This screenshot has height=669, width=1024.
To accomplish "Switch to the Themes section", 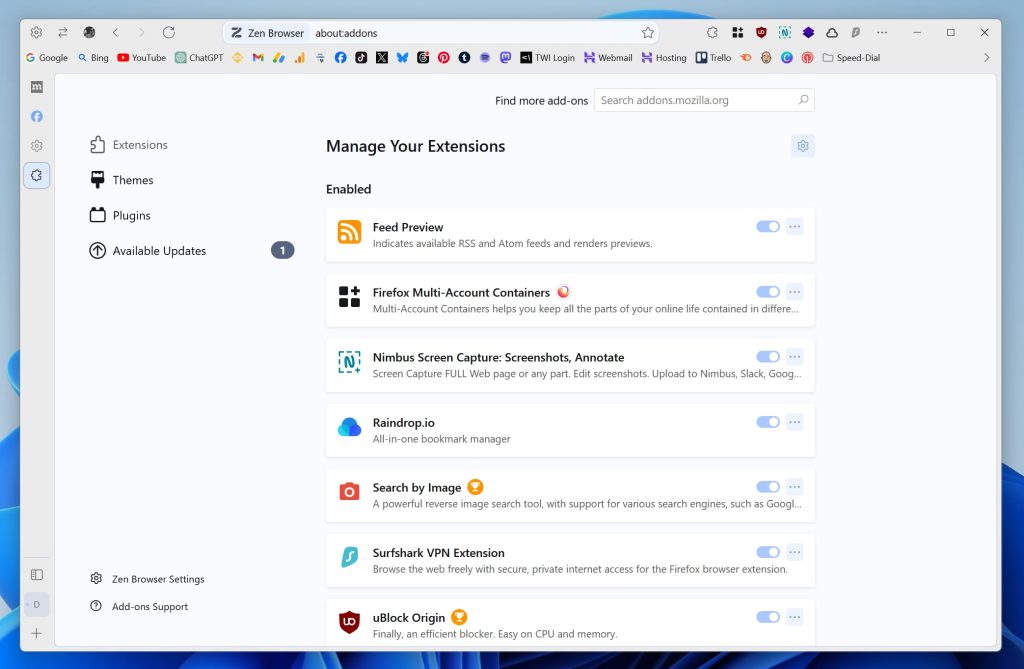I will 131,180.
